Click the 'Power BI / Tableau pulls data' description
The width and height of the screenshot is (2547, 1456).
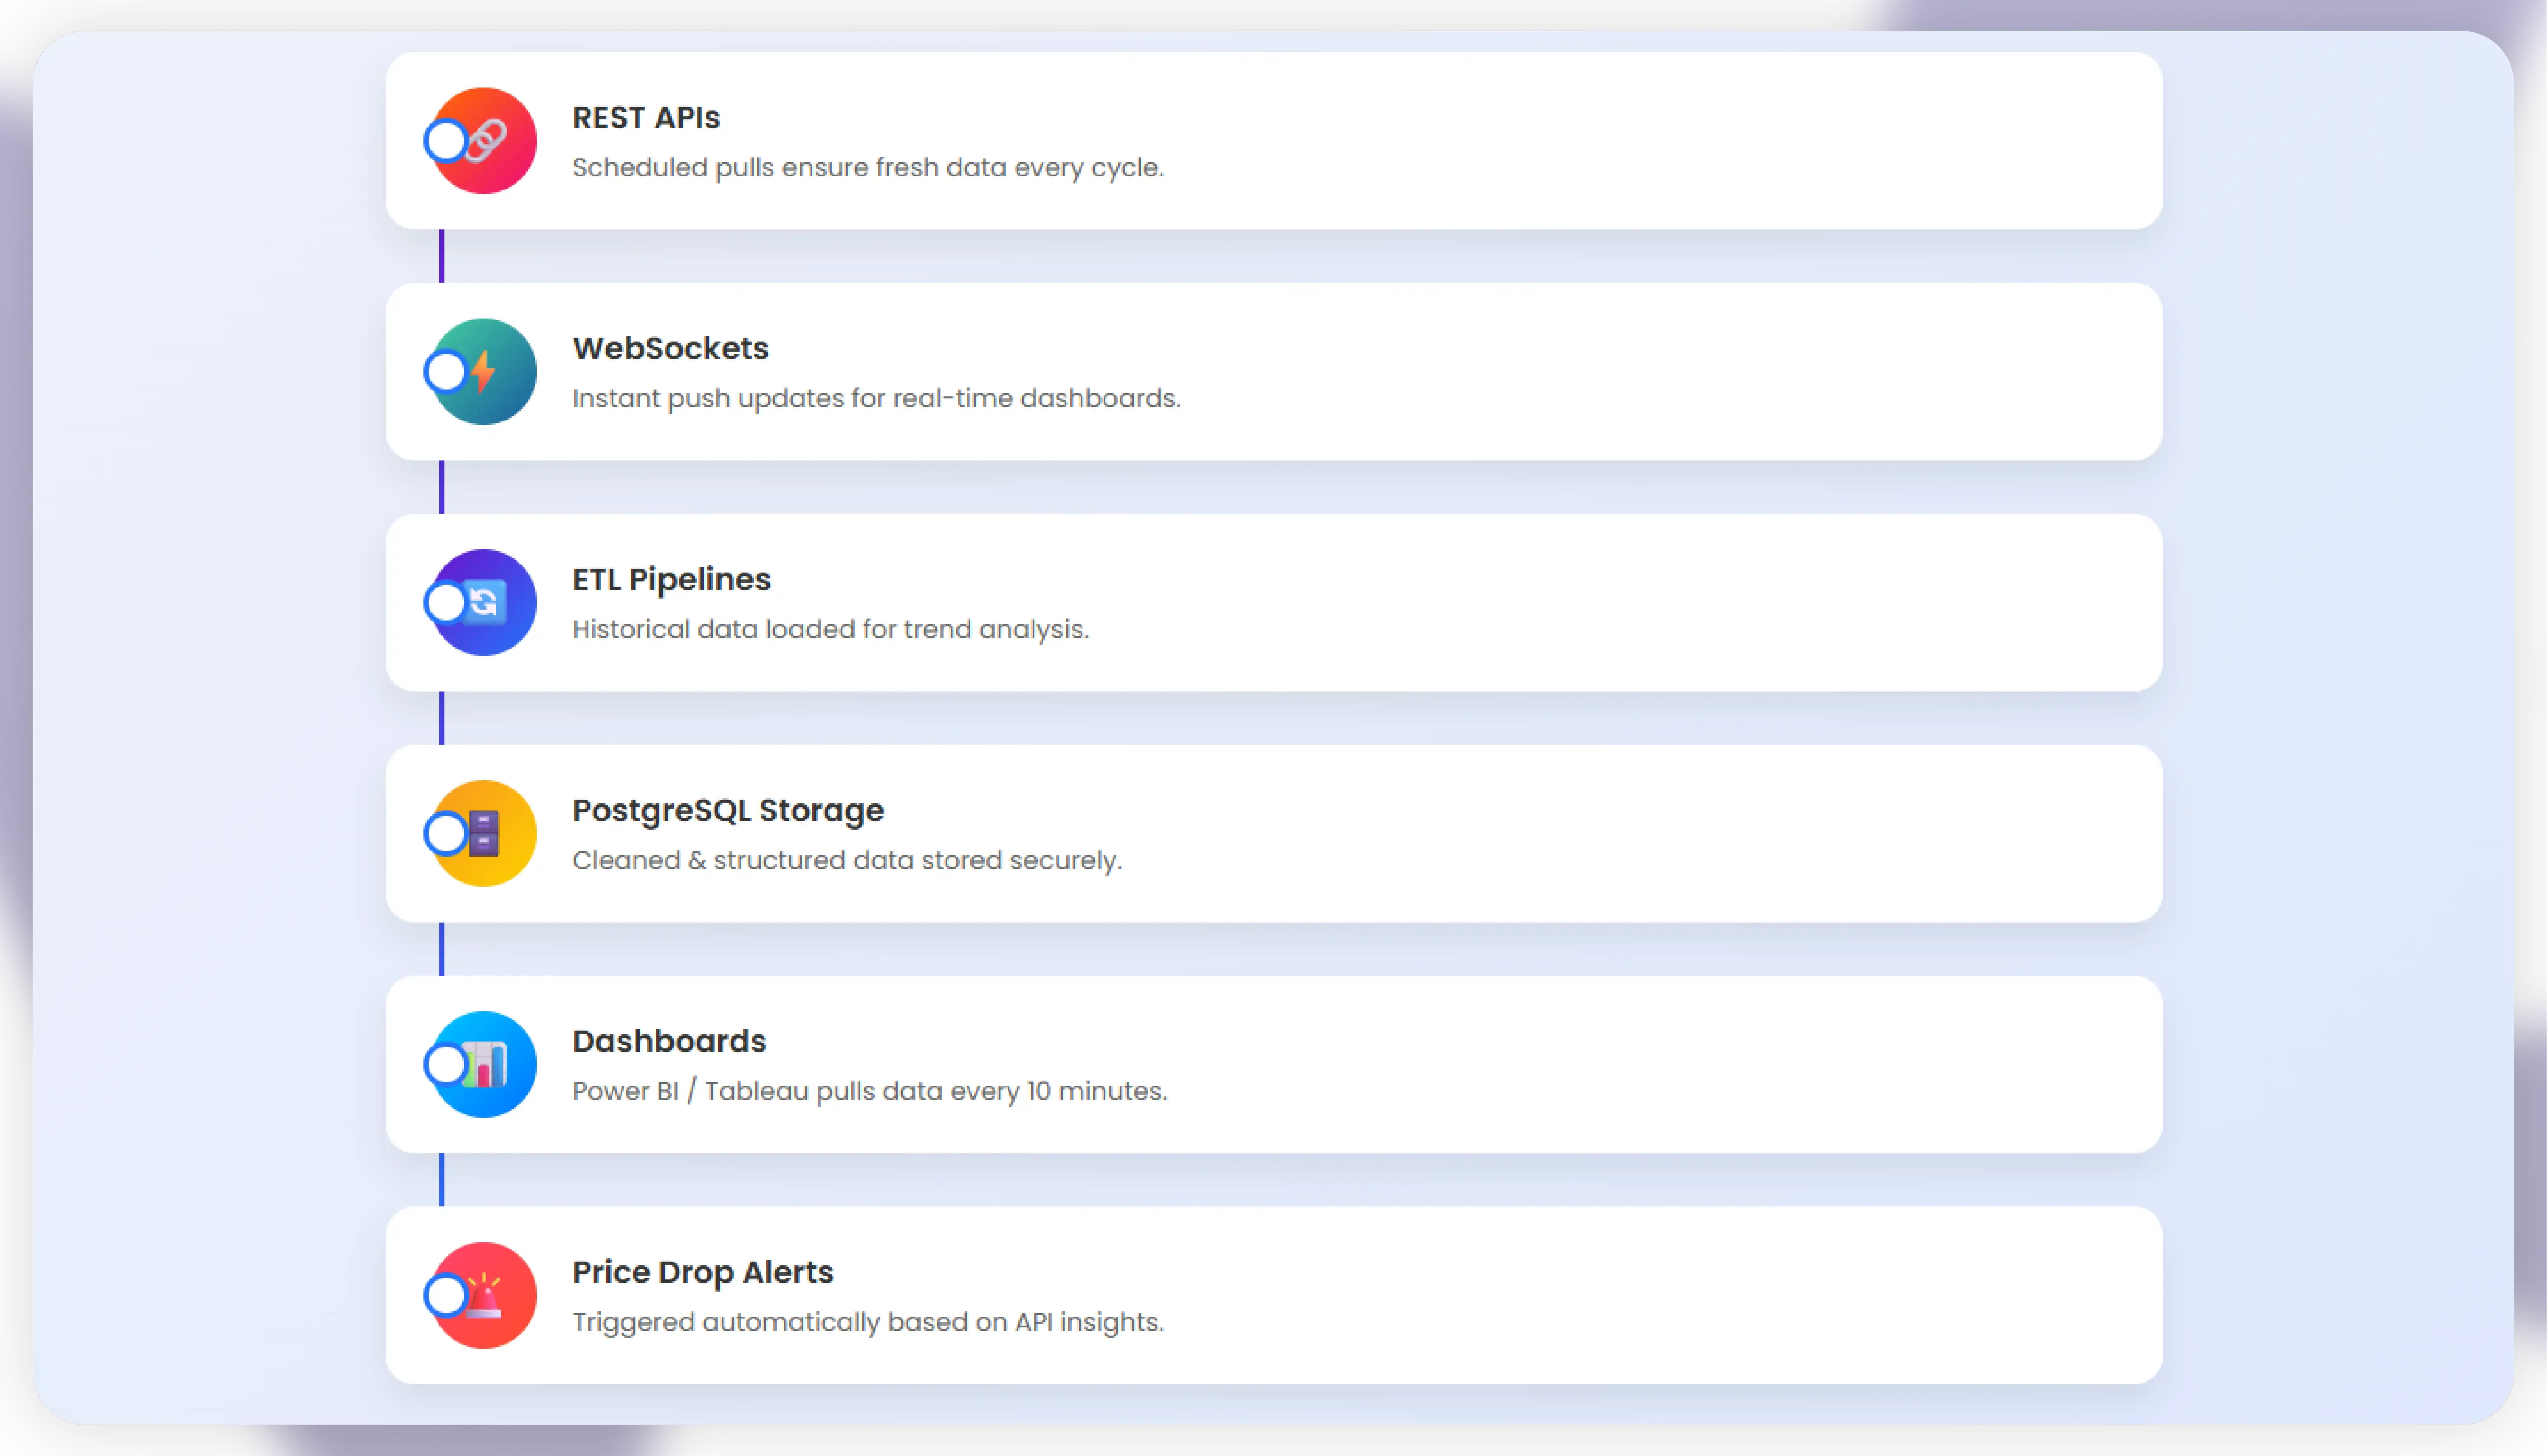click(869, 1091)
